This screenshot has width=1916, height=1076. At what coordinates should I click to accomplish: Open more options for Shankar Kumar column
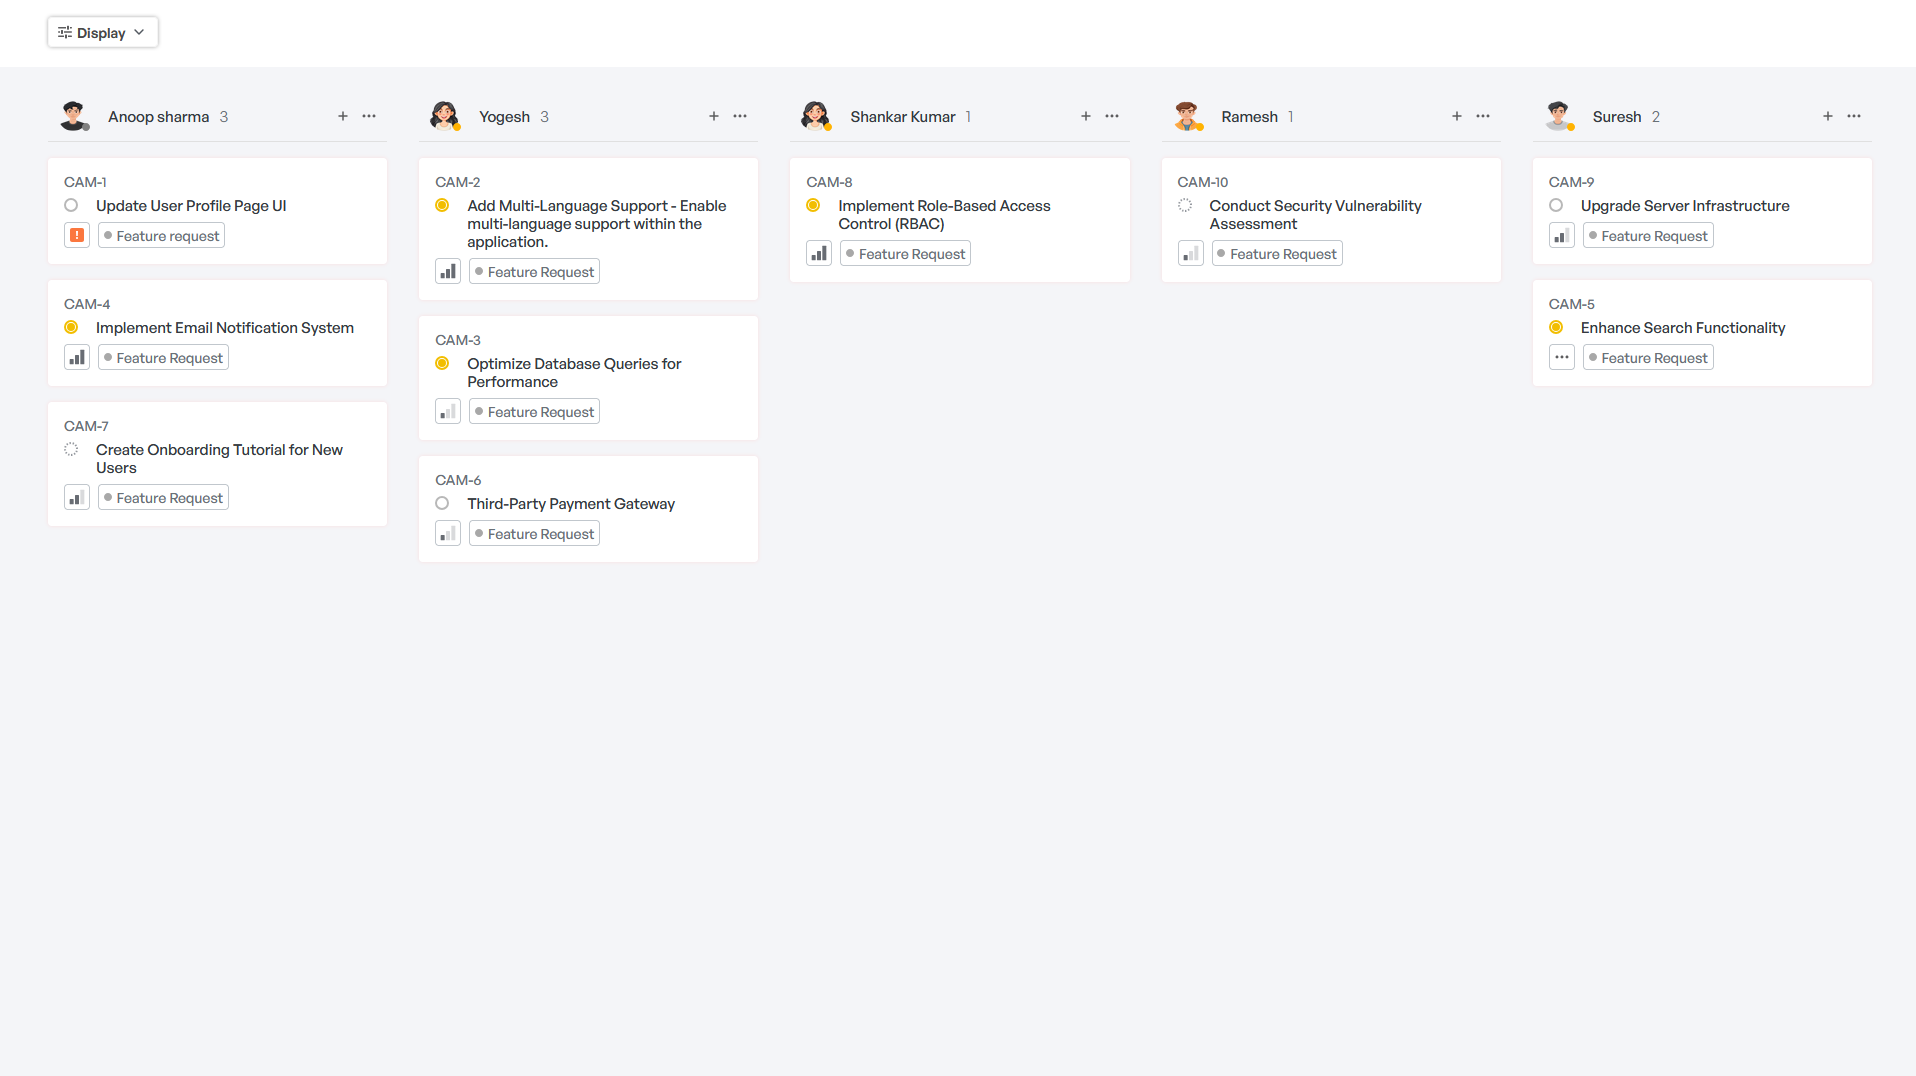click(x=1111, y=116)
